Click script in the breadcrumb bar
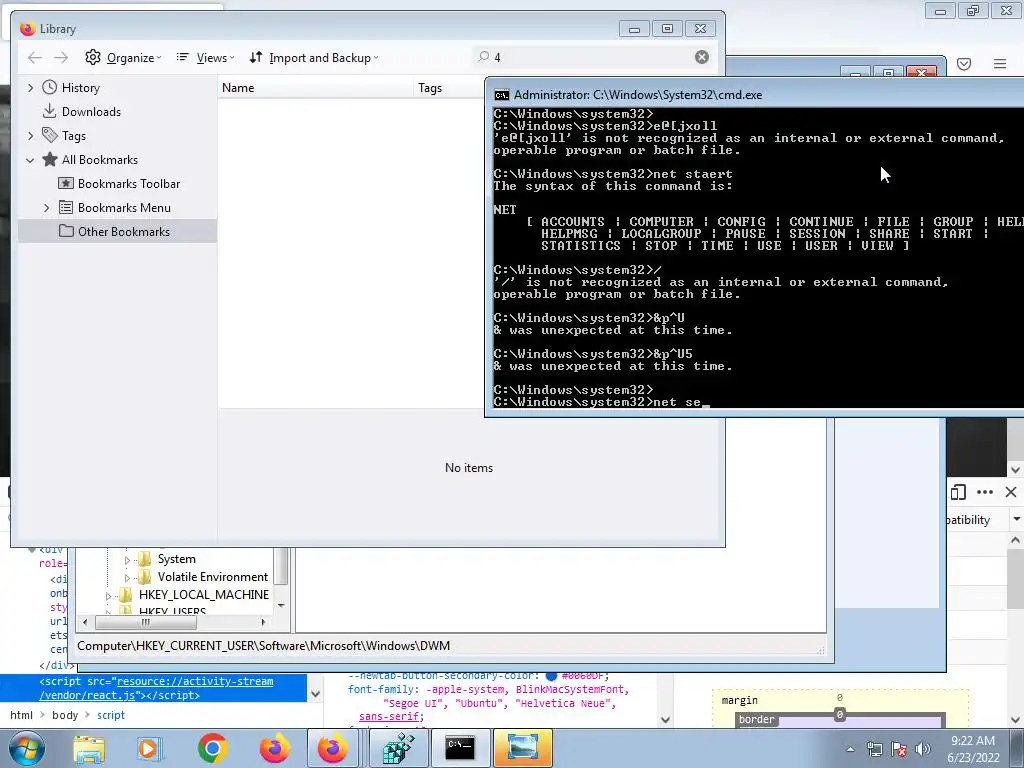1024x768 pixels. [110, 715]
